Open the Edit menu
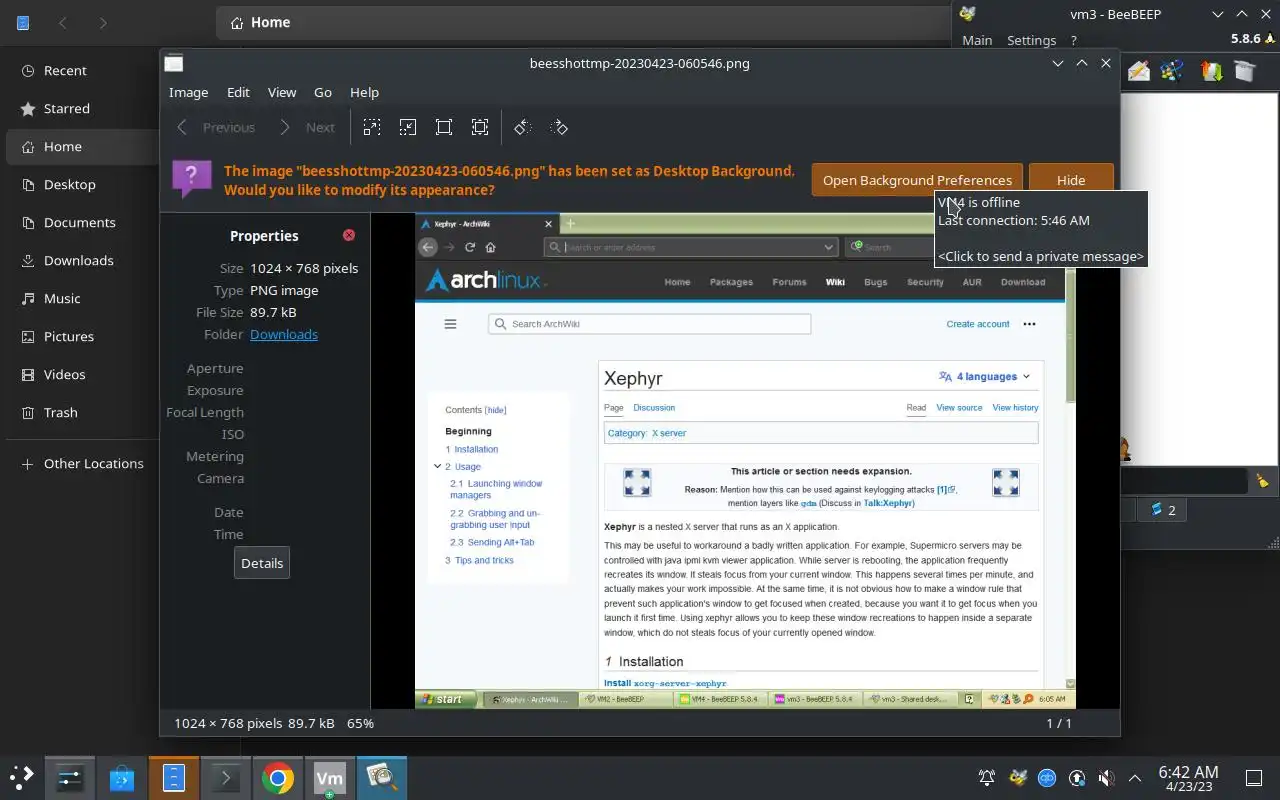This screenshot has height=800, width=1280. click(238, 92)
